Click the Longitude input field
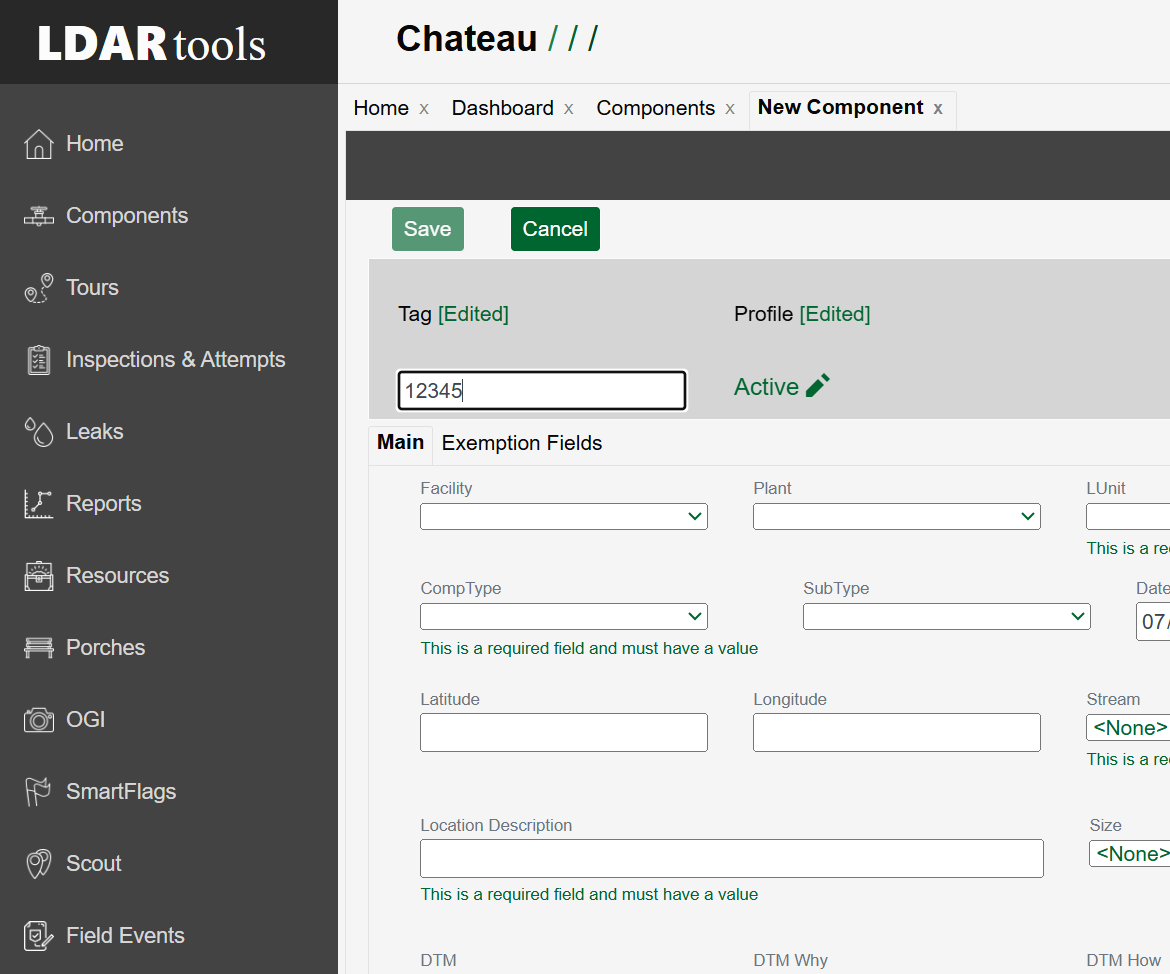 (896, 732)
